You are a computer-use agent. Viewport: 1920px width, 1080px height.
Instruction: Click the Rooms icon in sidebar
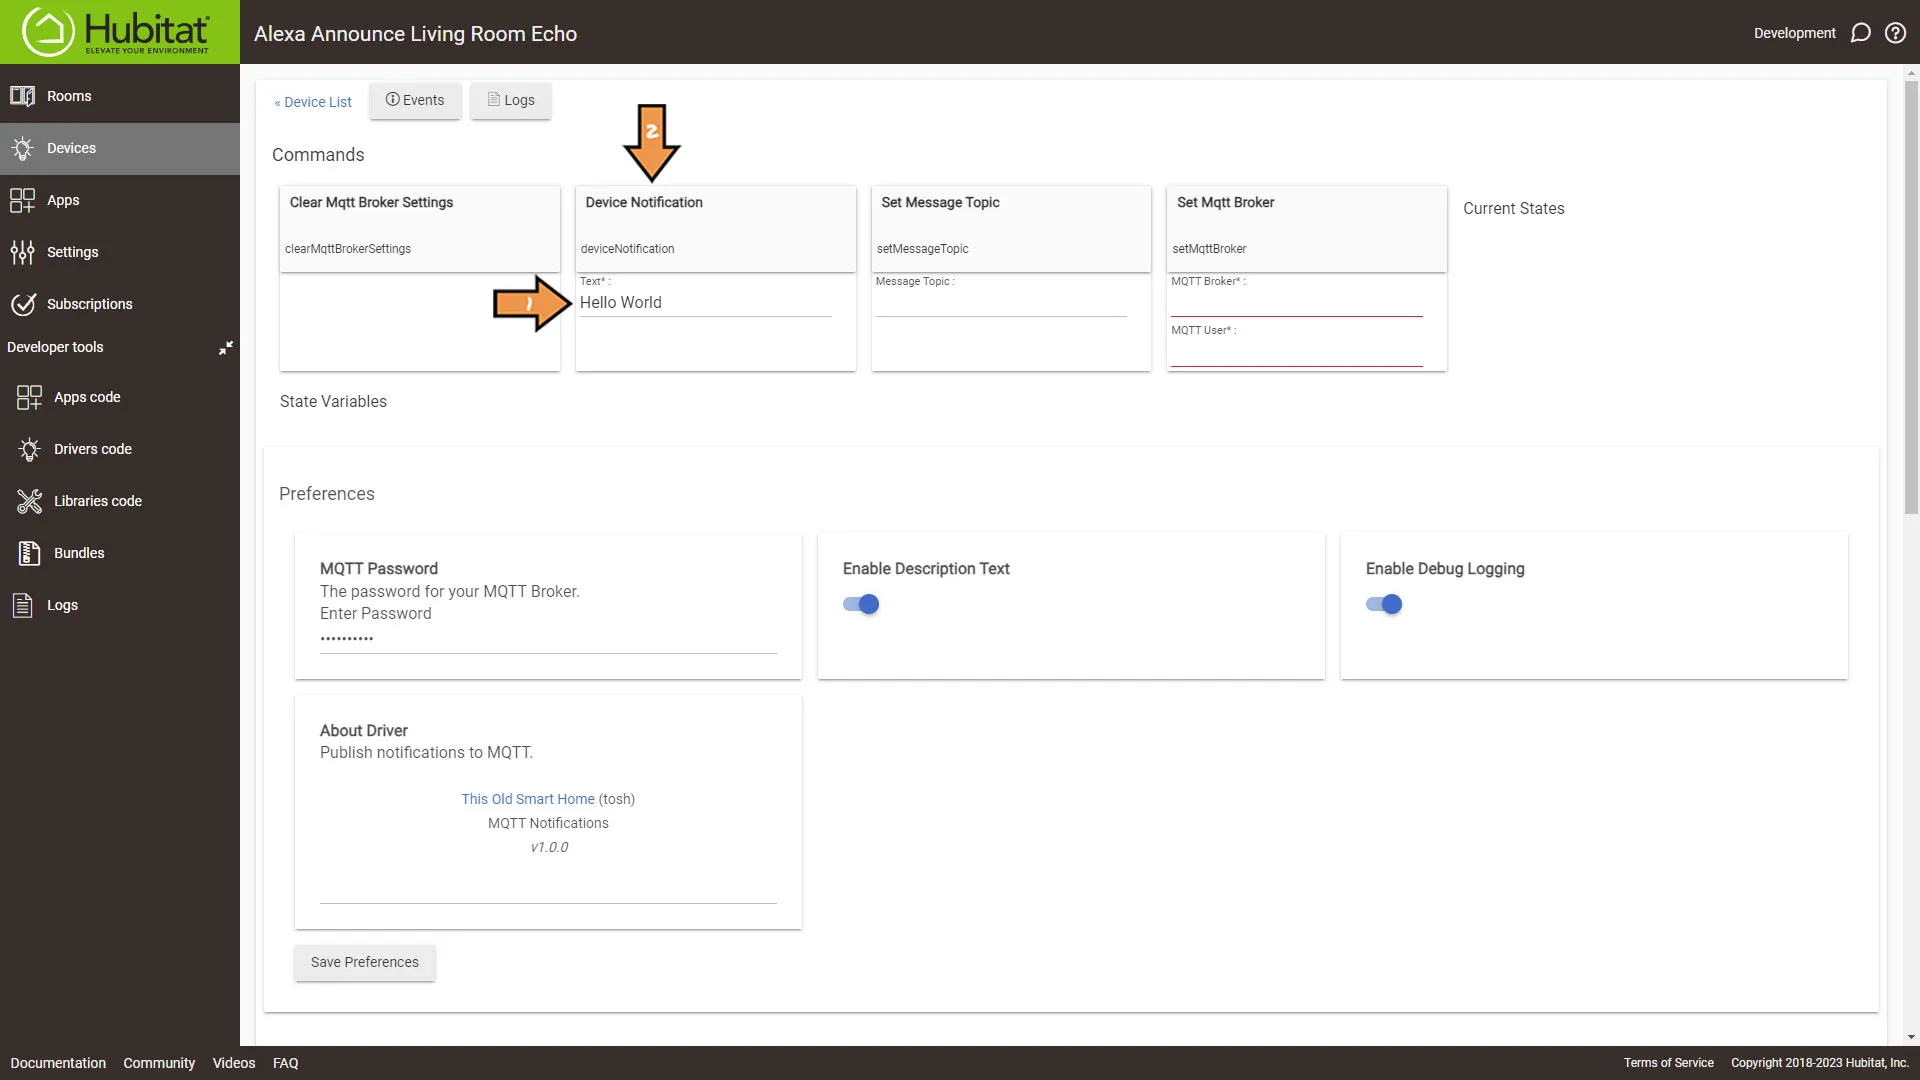click(x=22, y=95)
